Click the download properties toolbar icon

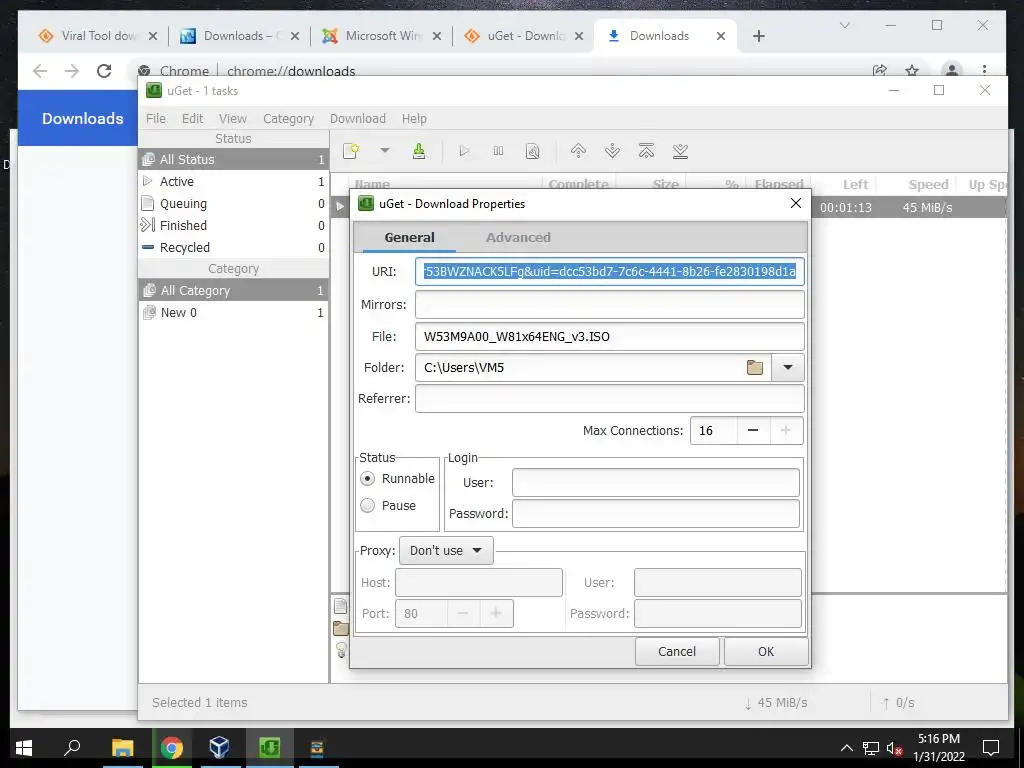coord(533,151)
